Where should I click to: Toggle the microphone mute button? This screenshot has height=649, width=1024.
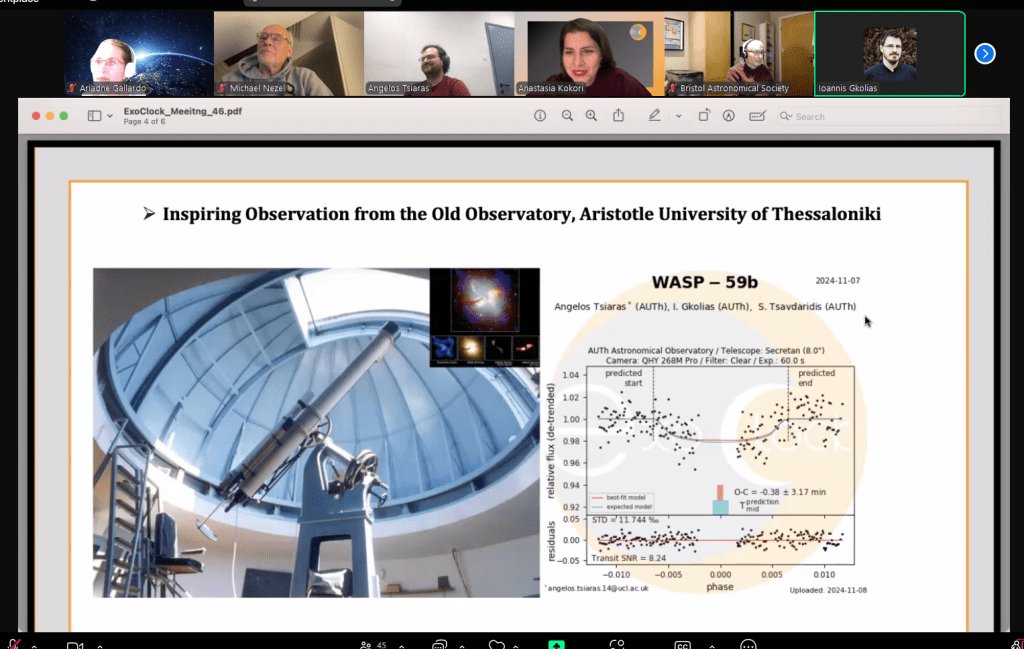[x=14, y=644]
